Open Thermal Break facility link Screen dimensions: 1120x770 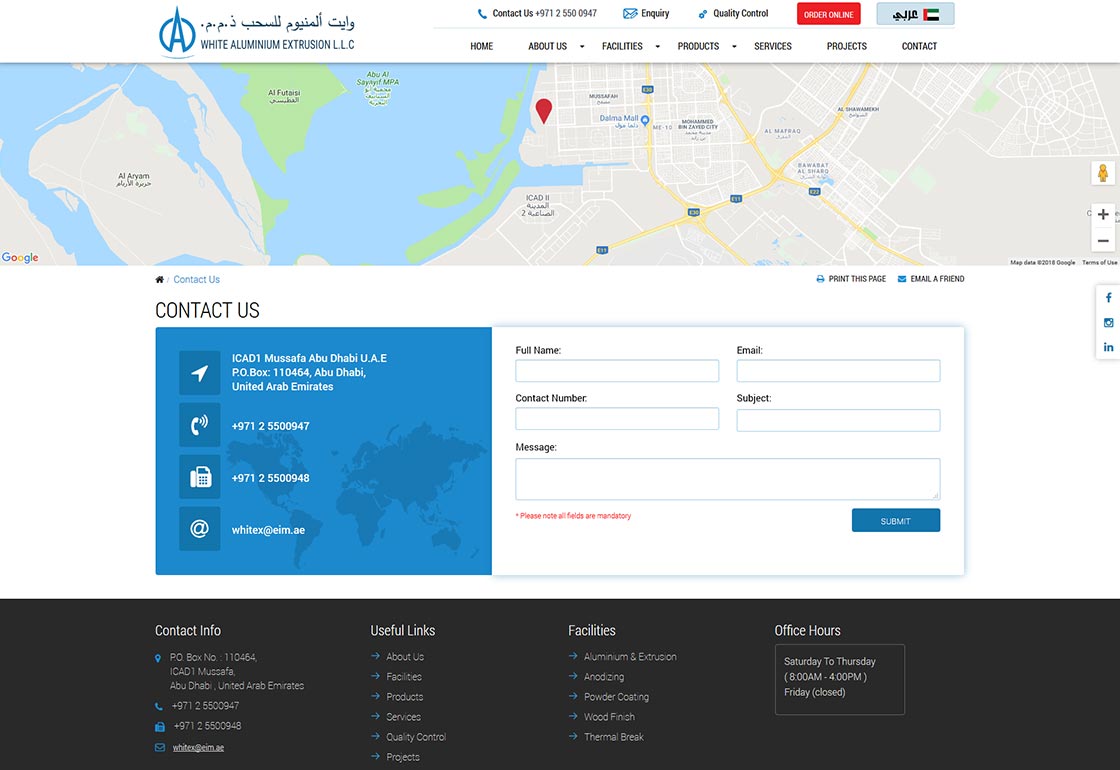point(614,736)
